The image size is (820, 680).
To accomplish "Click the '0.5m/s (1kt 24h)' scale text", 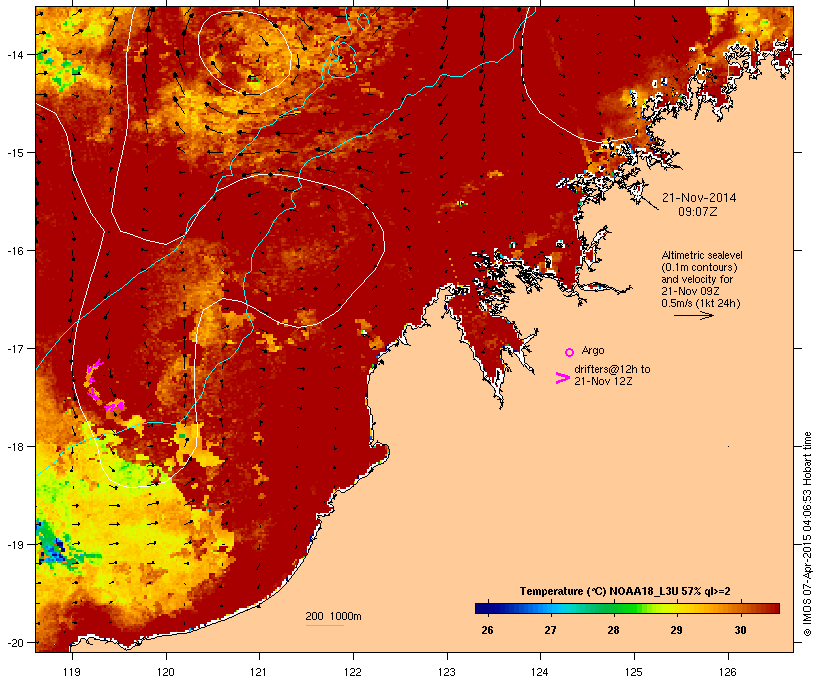I will [701, 303].
